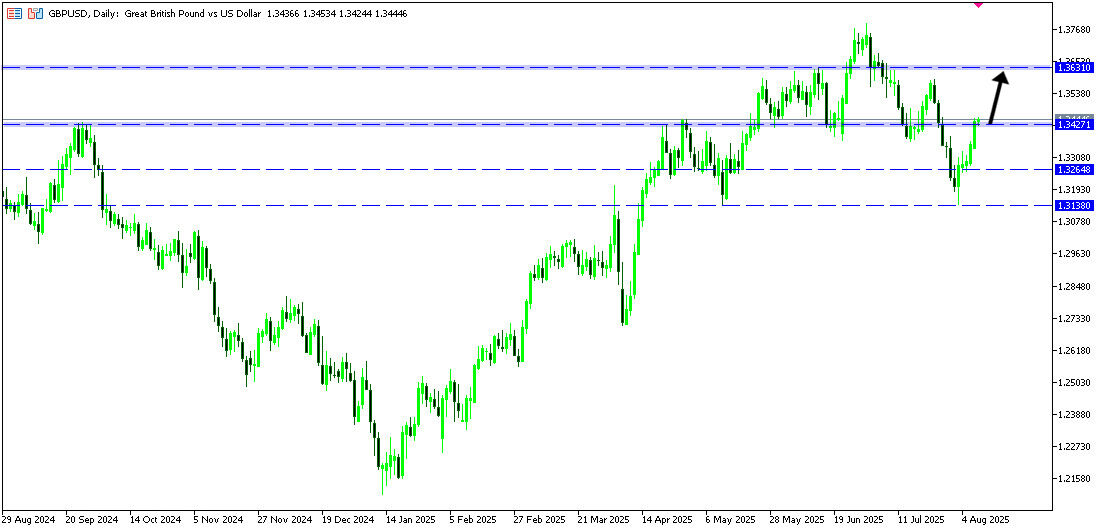Click the 1.37680 value on price scale
This screenshot has height=531, width=1105.
point(1077,30)
